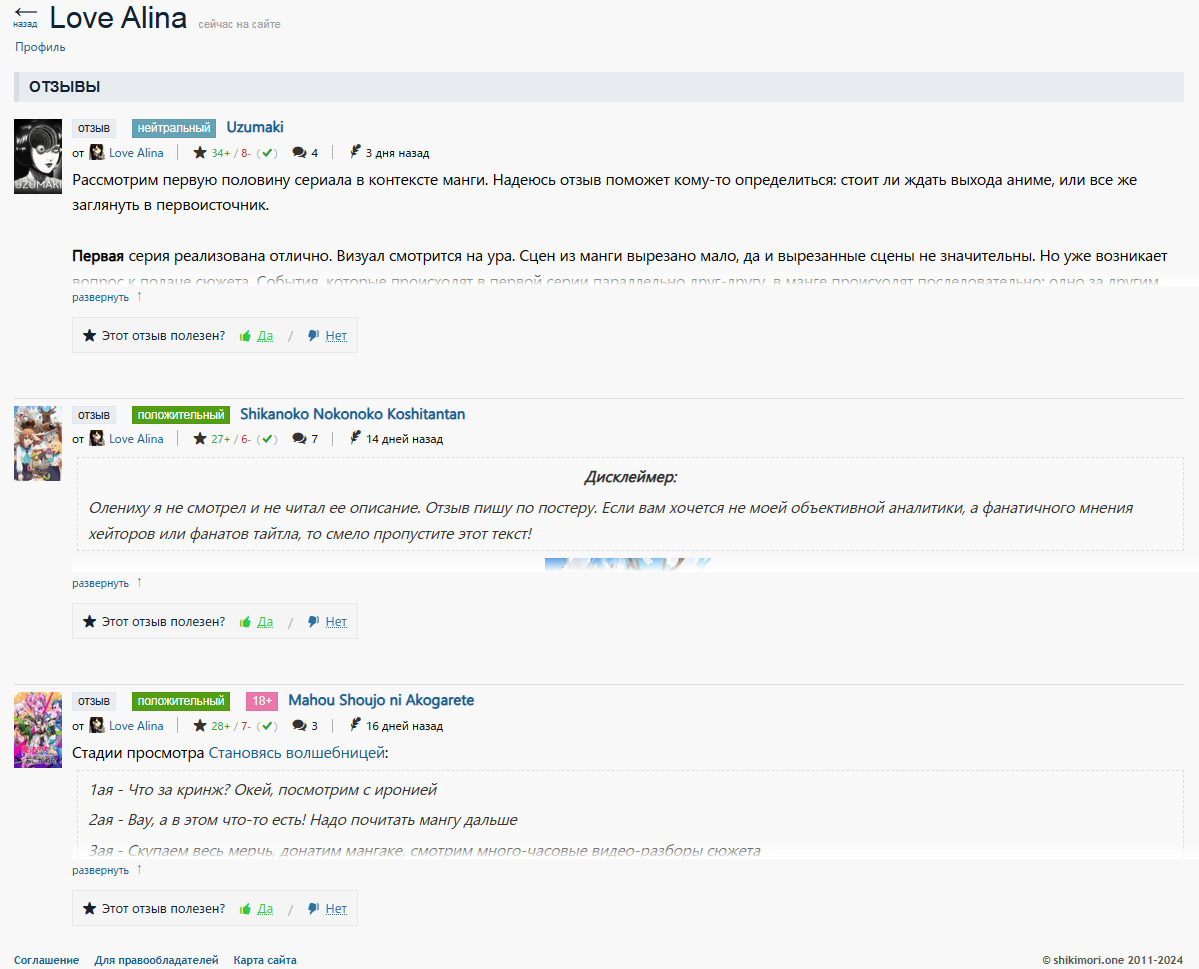Click the star votes icon on Uzumaki review
The image size is (1199, 969).
tap(200, 153)
